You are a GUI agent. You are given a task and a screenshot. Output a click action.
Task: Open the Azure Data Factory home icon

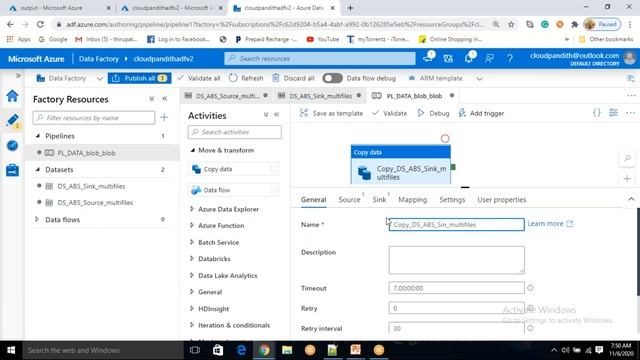click(12, 96)
